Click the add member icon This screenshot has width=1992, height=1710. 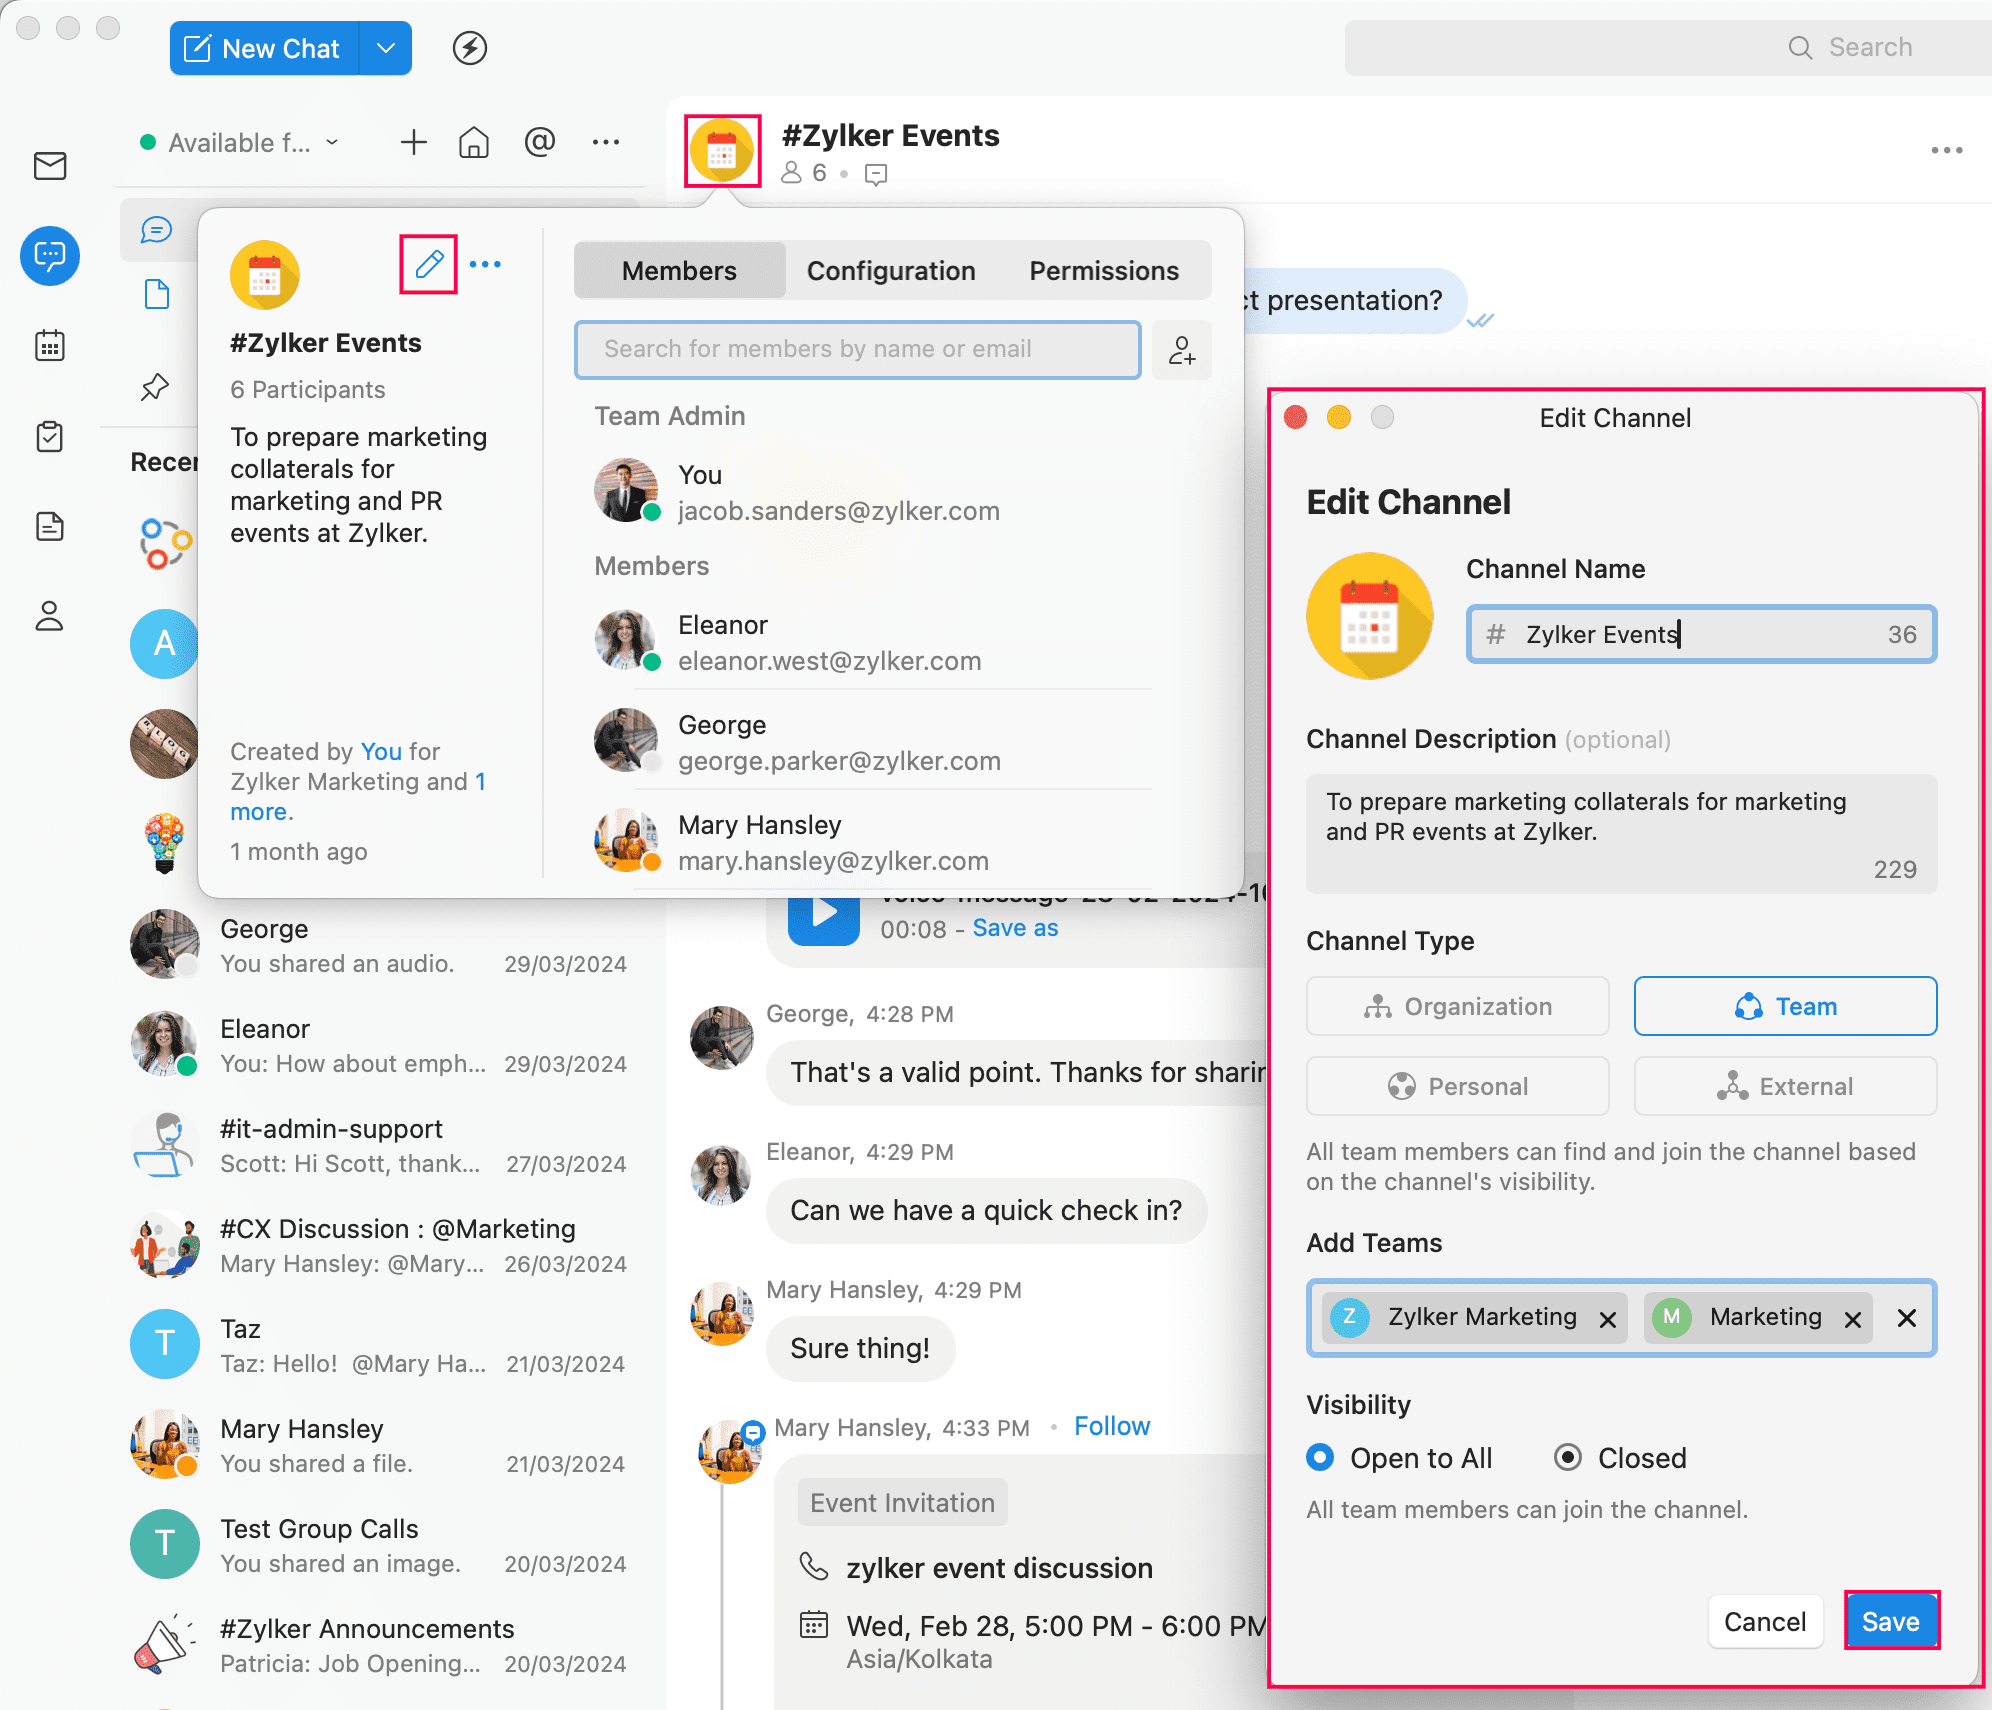point(1182,350)
